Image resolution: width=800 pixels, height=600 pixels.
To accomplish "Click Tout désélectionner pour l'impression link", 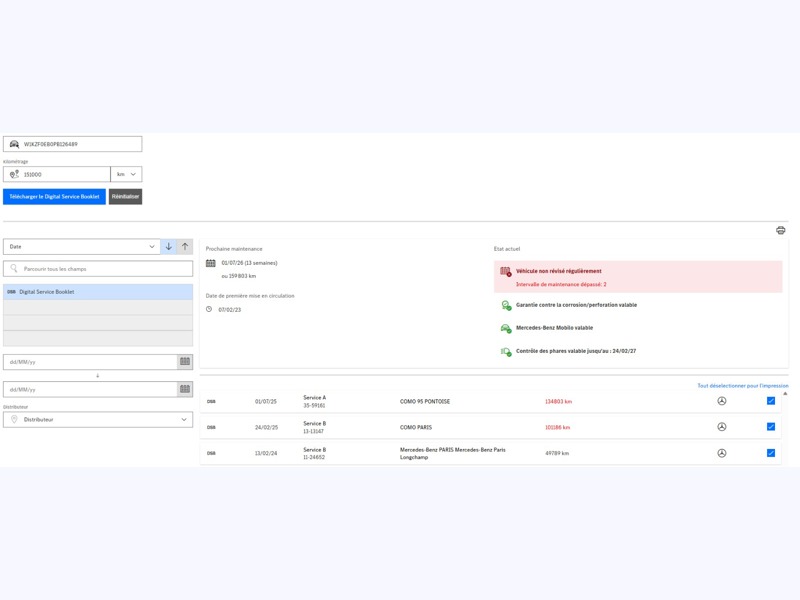I will click(742, 385).
